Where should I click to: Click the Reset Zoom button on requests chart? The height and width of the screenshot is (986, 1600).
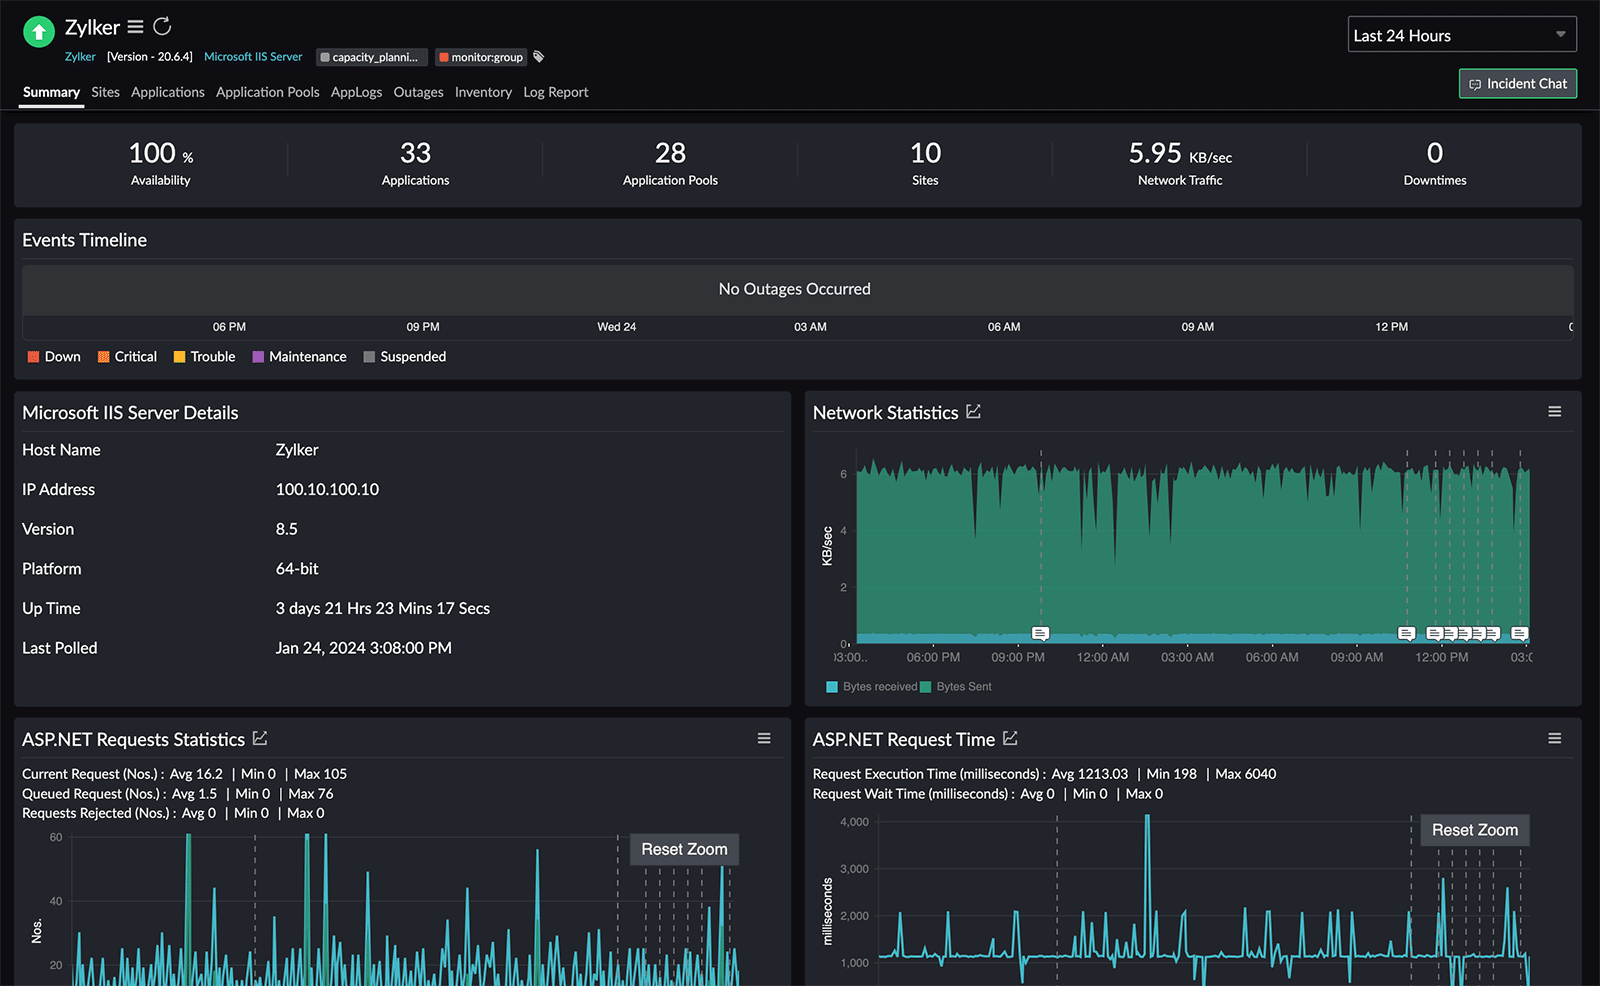(684, 849)
